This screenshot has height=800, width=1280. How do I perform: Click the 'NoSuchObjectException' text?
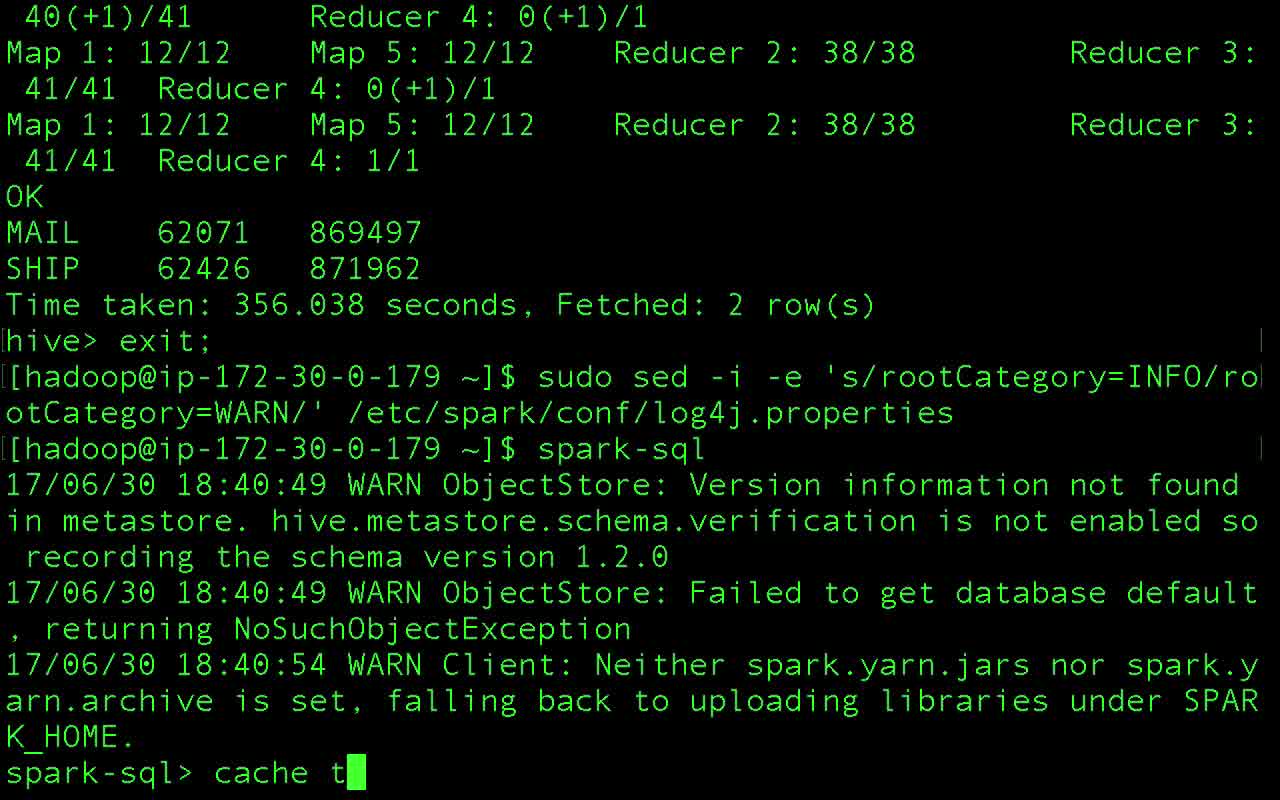(x=432, y=629)
